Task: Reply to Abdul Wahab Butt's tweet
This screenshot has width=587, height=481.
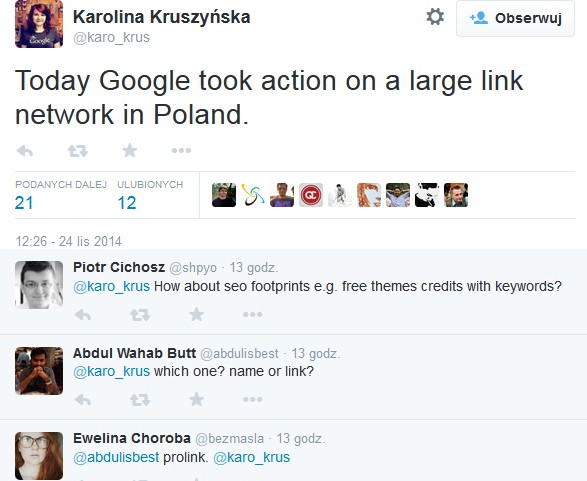Action: [83, 400]
